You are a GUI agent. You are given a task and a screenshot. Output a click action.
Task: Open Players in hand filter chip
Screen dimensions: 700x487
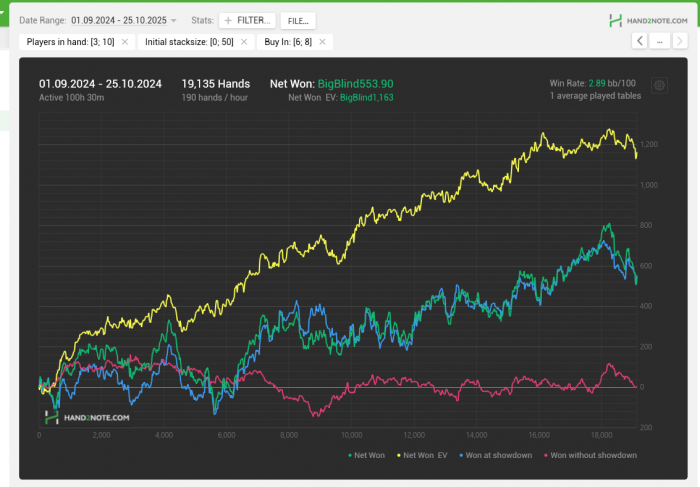71,42
